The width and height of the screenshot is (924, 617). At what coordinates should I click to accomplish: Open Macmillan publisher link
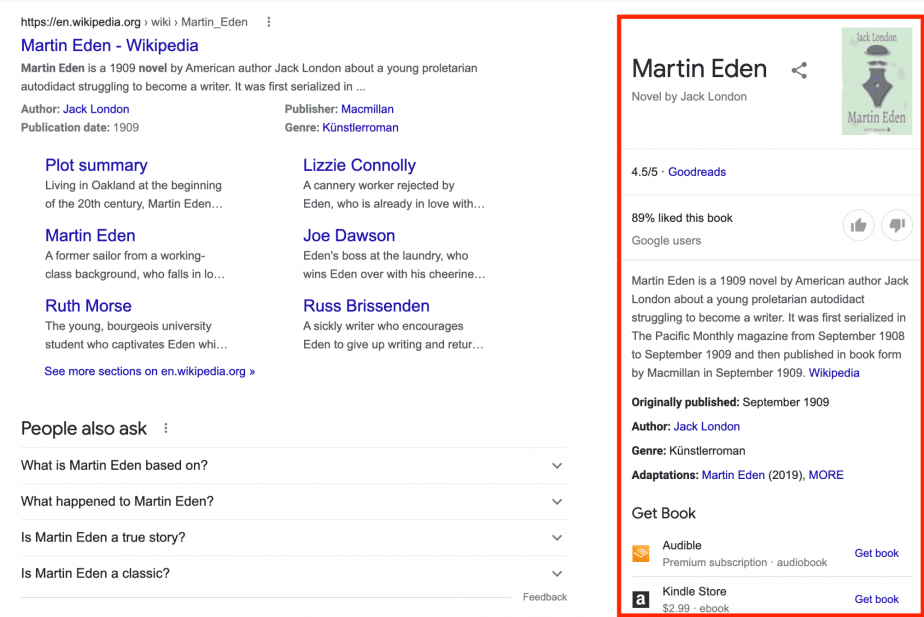coord(367,109)
